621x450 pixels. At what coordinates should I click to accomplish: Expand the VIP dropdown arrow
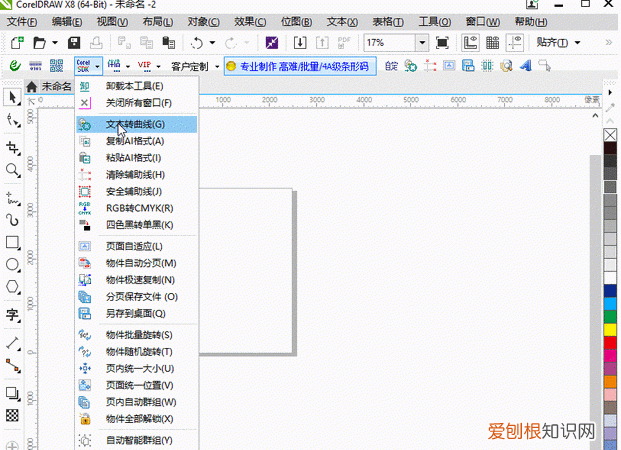158,66
